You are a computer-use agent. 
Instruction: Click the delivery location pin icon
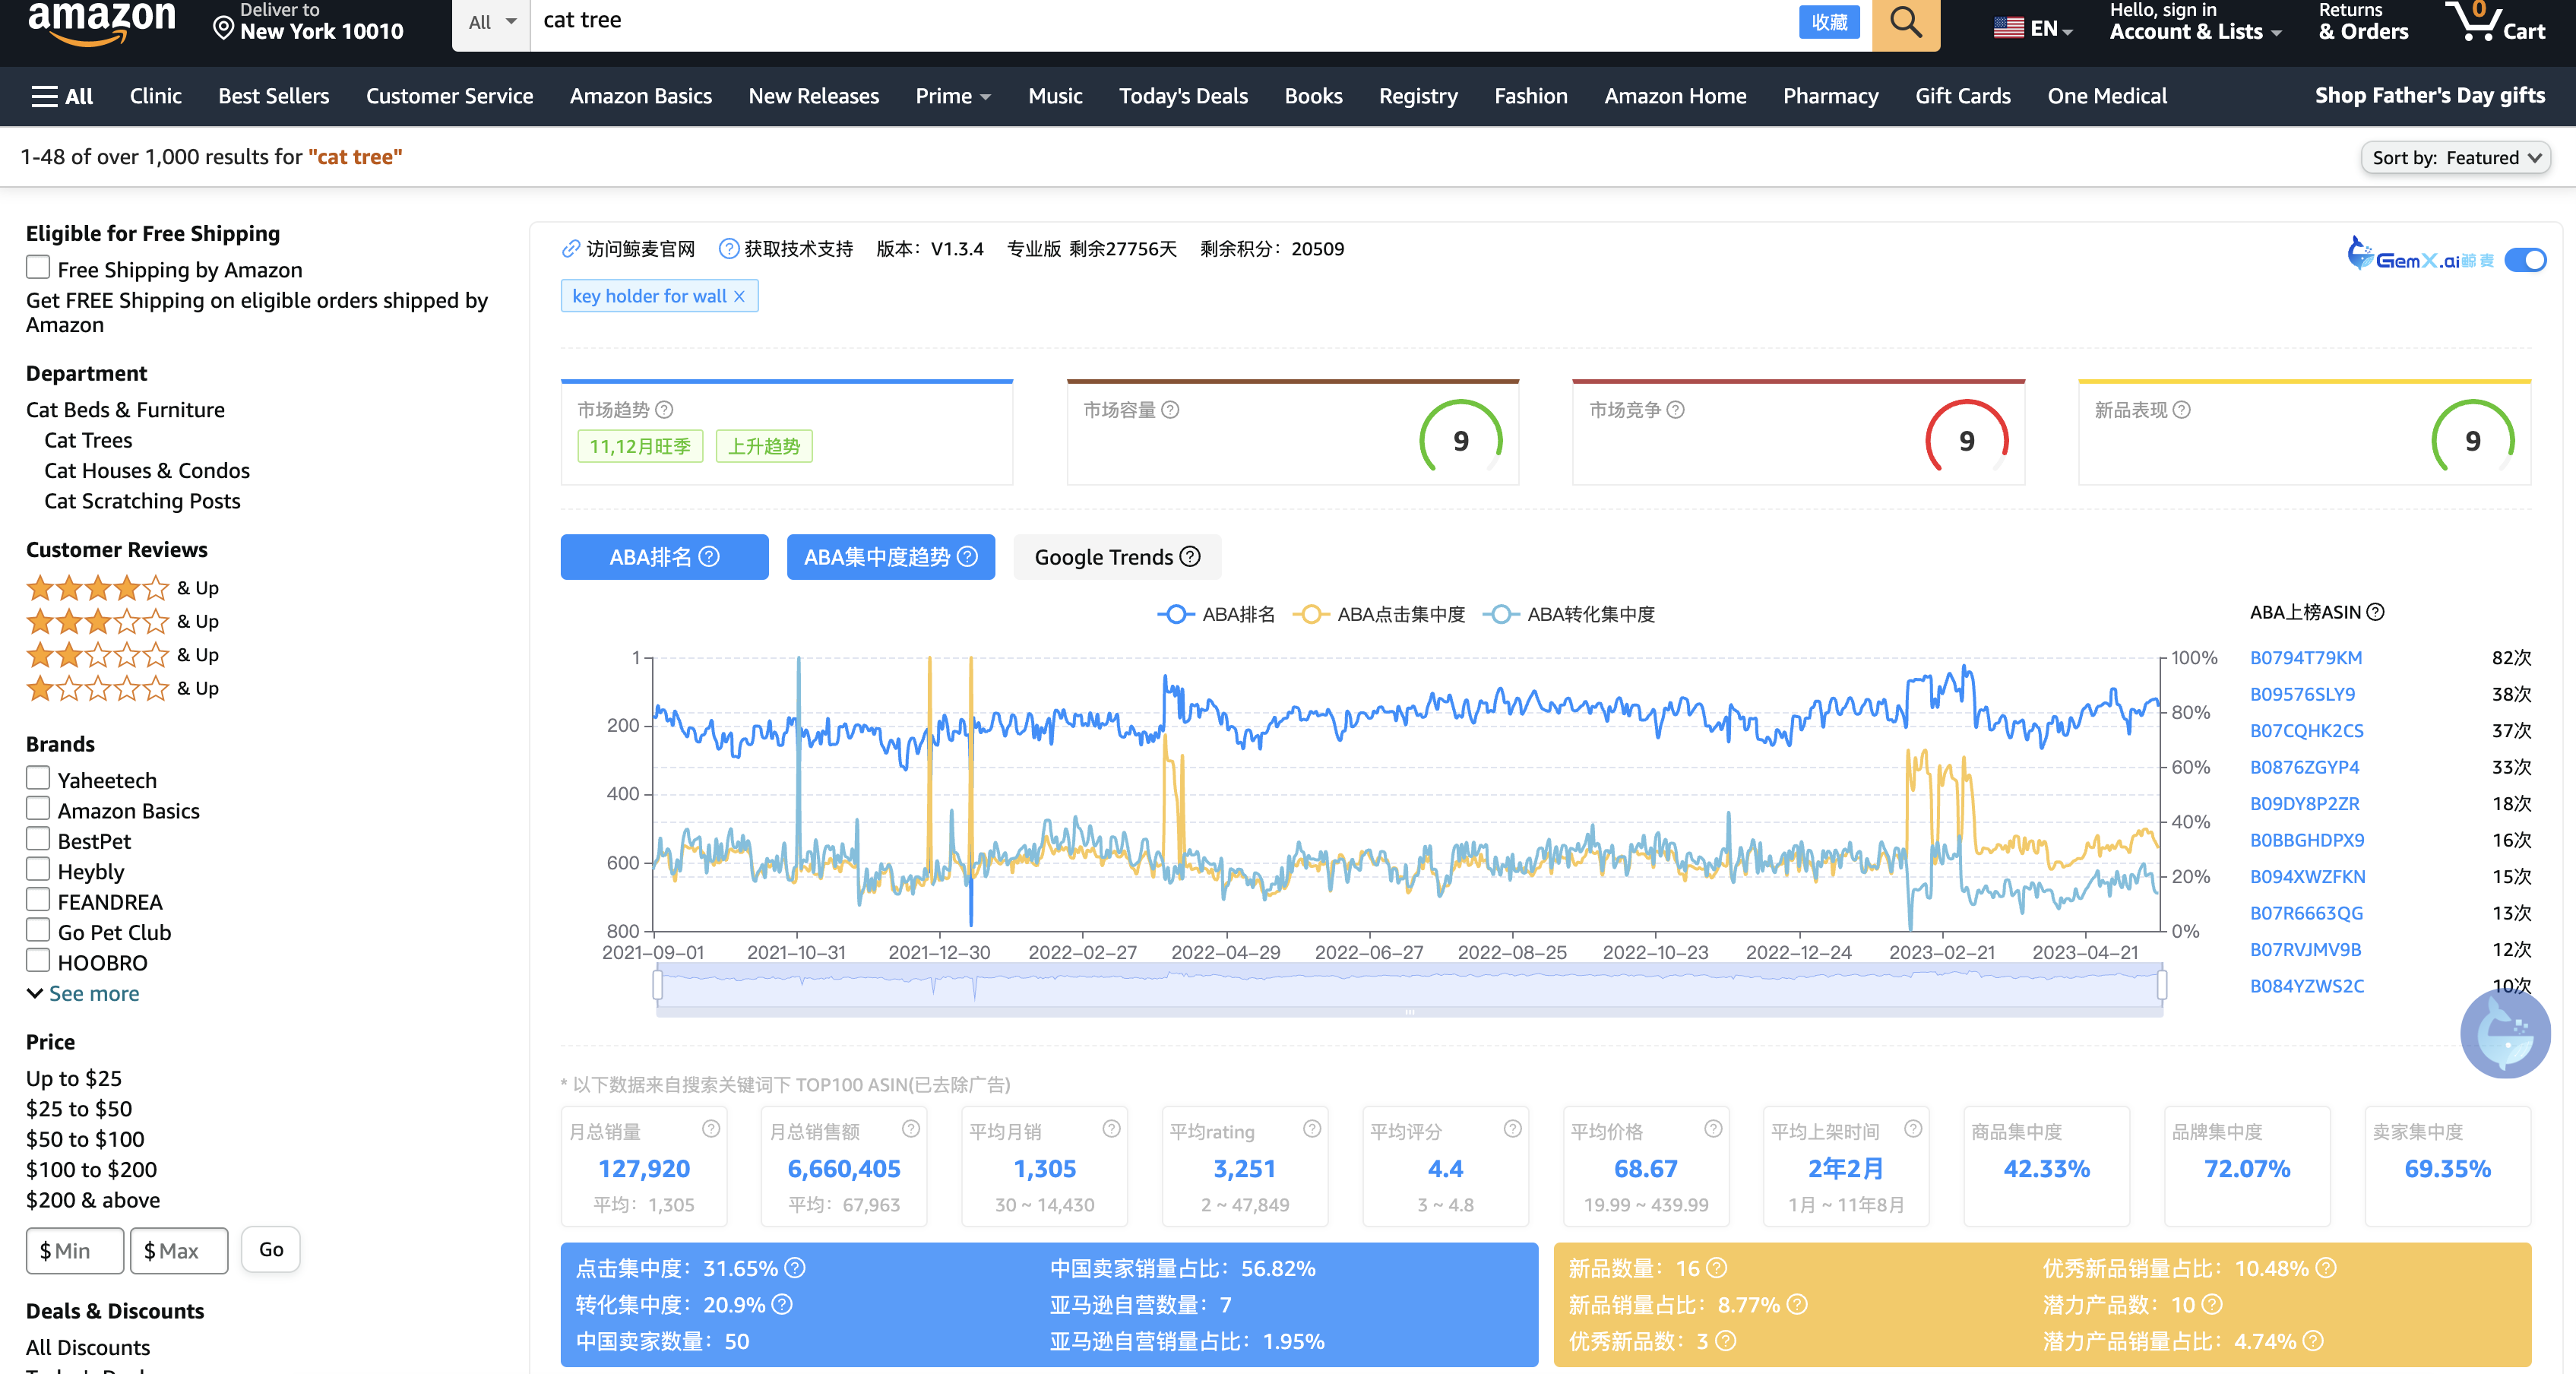coord(223,29)
